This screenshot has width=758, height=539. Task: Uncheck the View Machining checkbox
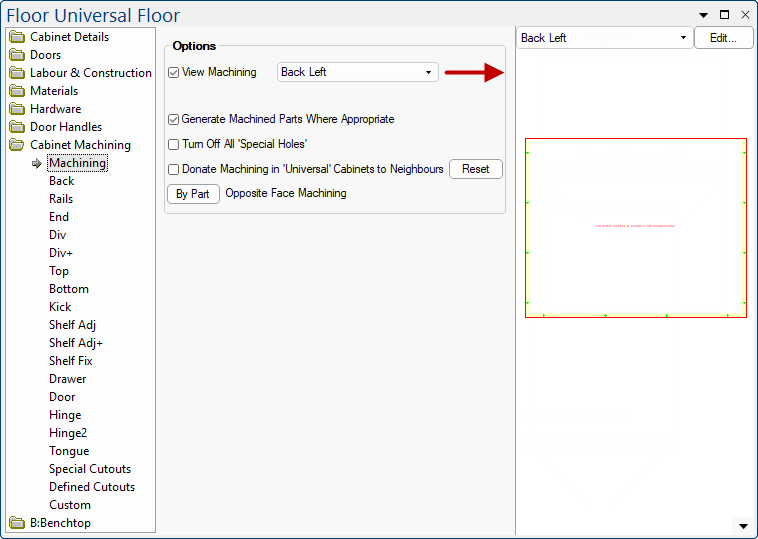174,72
